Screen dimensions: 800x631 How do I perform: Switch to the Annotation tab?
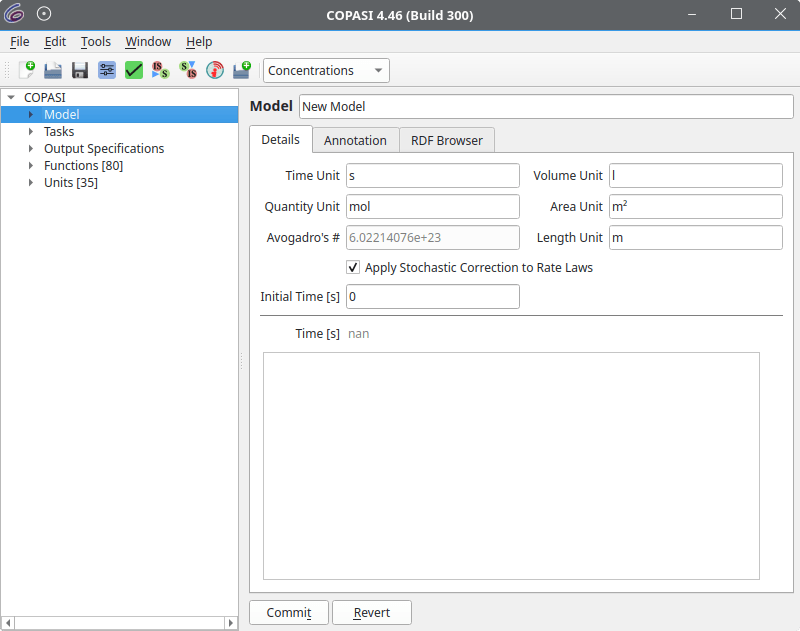tap(355, 140)
